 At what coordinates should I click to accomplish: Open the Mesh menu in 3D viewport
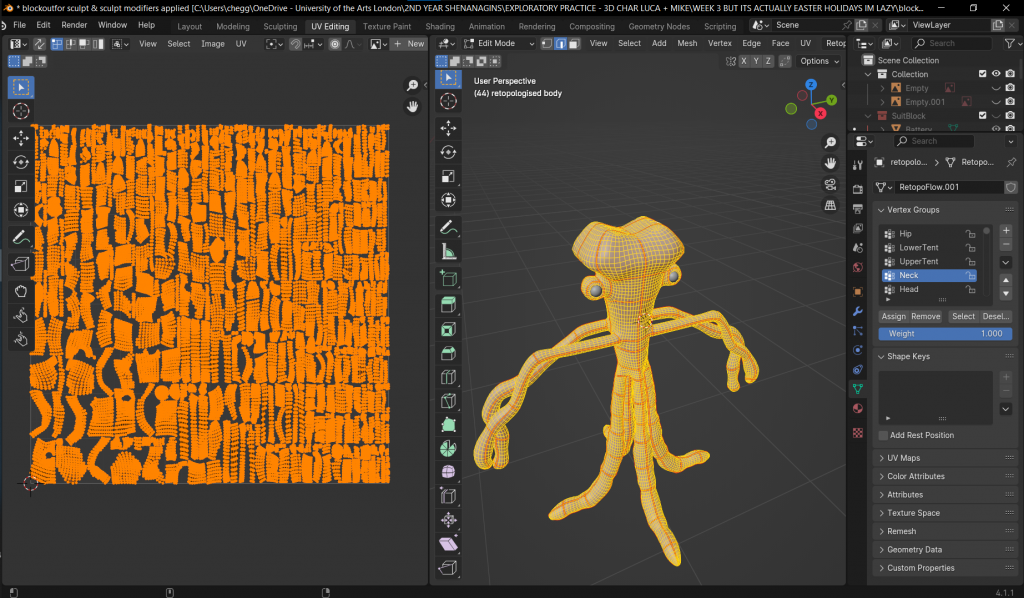(687, 43)
